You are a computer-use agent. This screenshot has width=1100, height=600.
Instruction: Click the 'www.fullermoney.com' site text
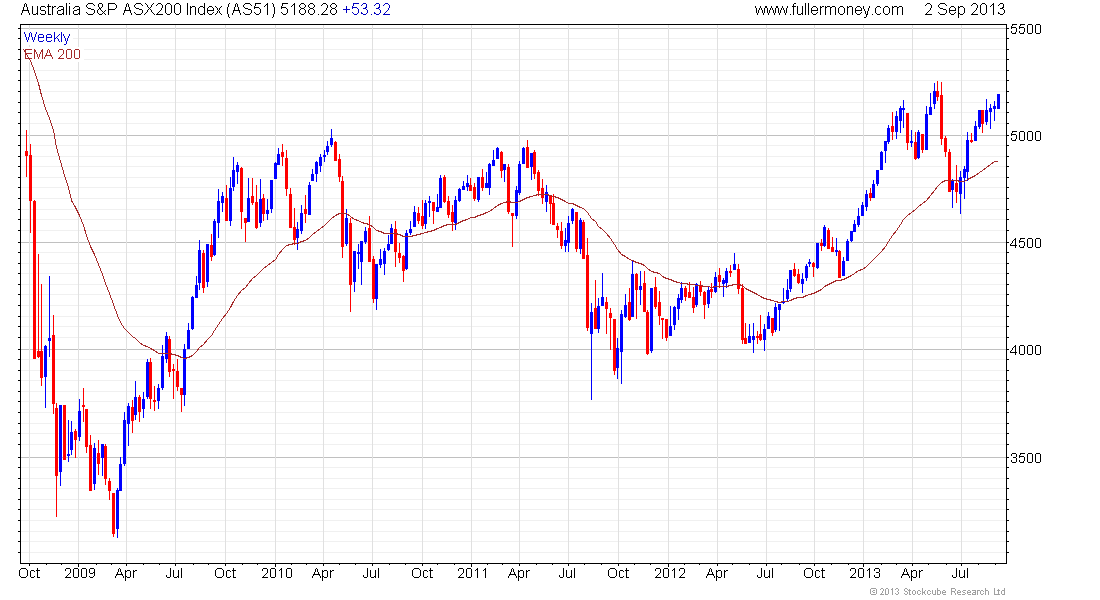[x=829, y=10]
